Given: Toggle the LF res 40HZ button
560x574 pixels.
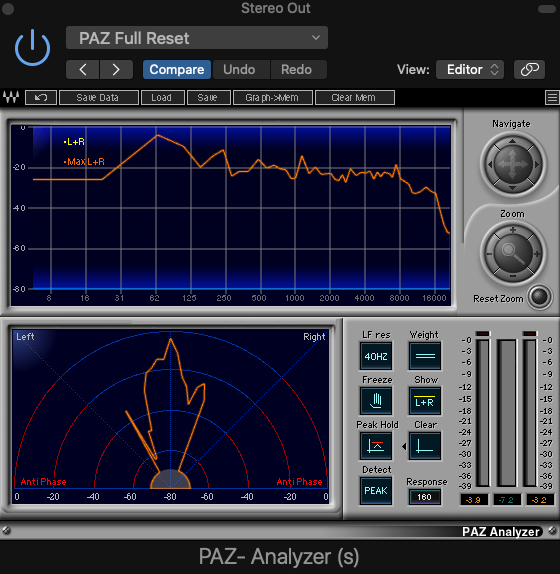Looking at the screenshot, I should pos(376,356).
